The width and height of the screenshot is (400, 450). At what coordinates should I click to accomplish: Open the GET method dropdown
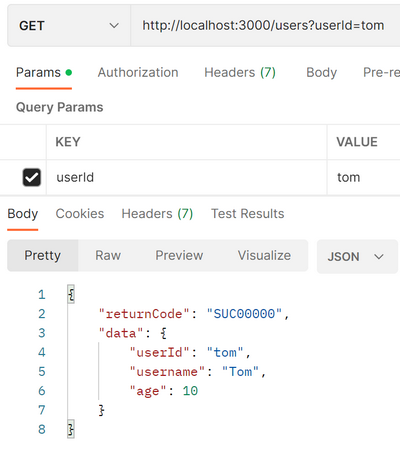point(69,26)
